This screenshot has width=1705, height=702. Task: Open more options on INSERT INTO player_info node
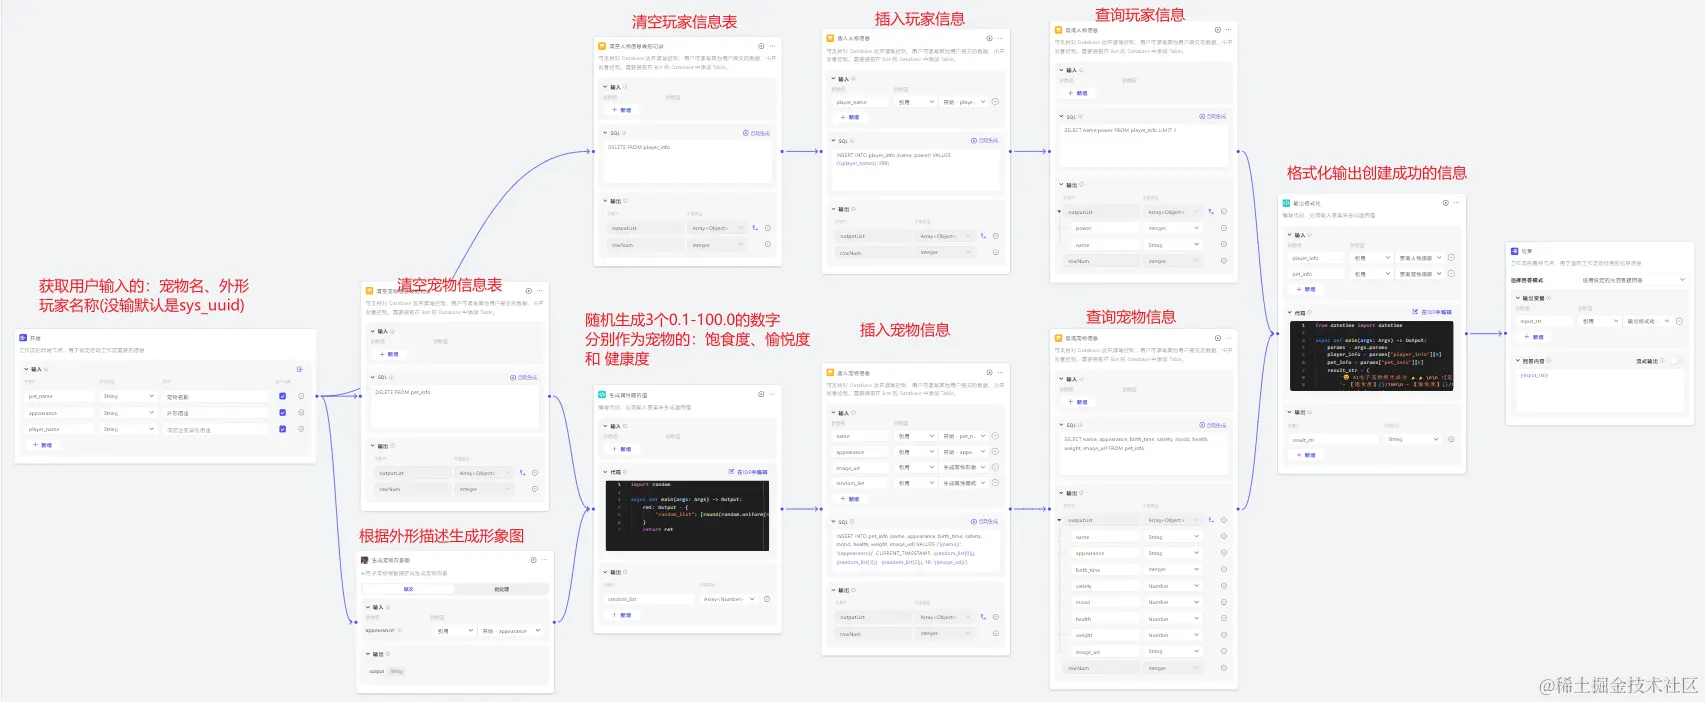(1000, 38)
